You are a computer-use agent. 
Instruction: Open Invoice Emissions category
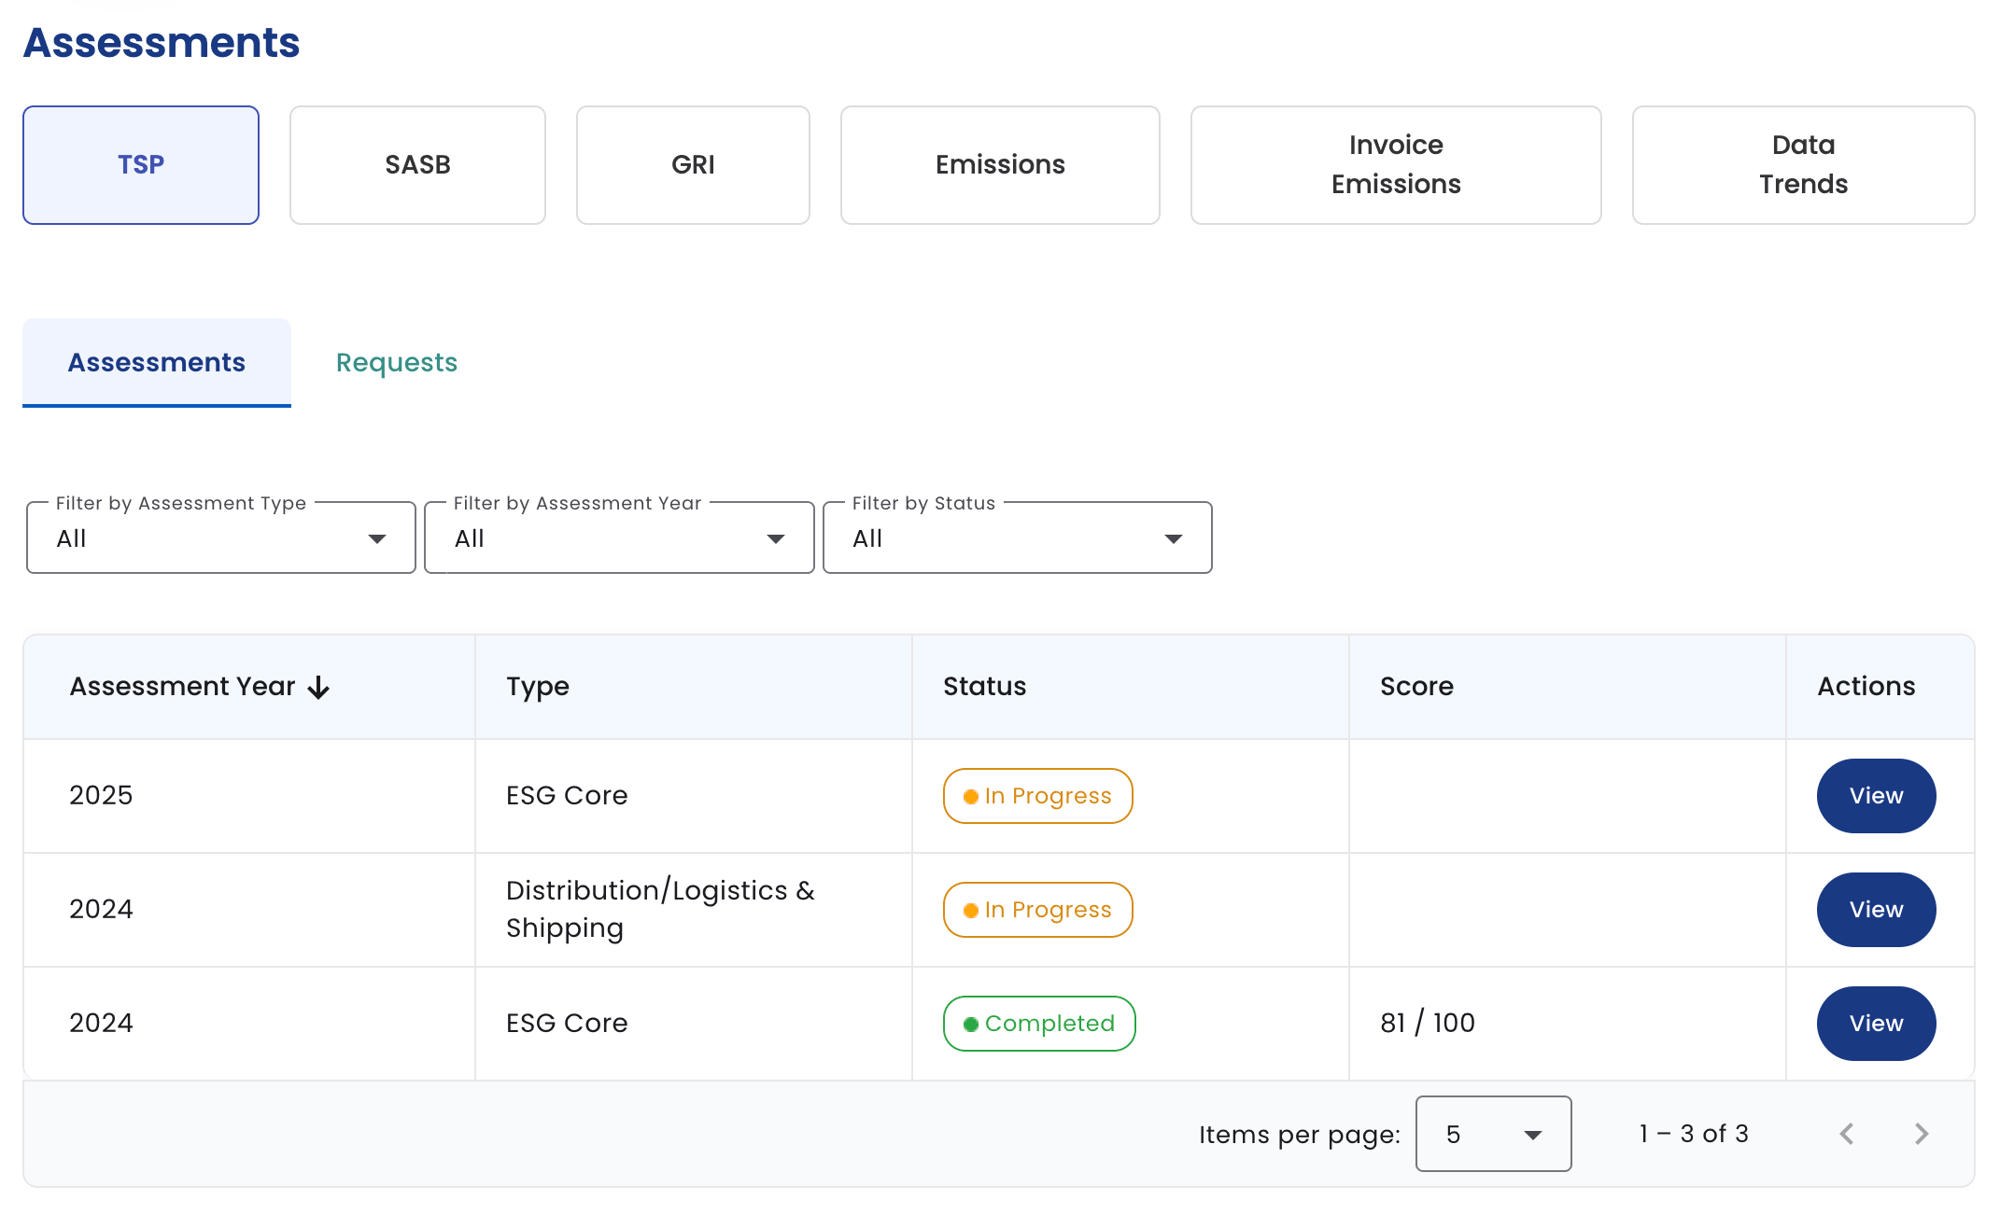point(1395,165)
